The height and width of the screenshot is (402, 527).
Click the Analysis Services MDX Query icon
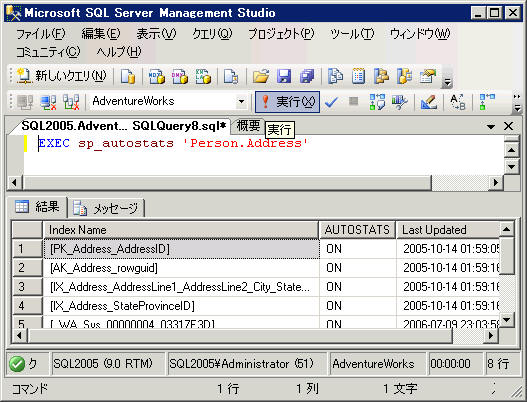[156, 76]
